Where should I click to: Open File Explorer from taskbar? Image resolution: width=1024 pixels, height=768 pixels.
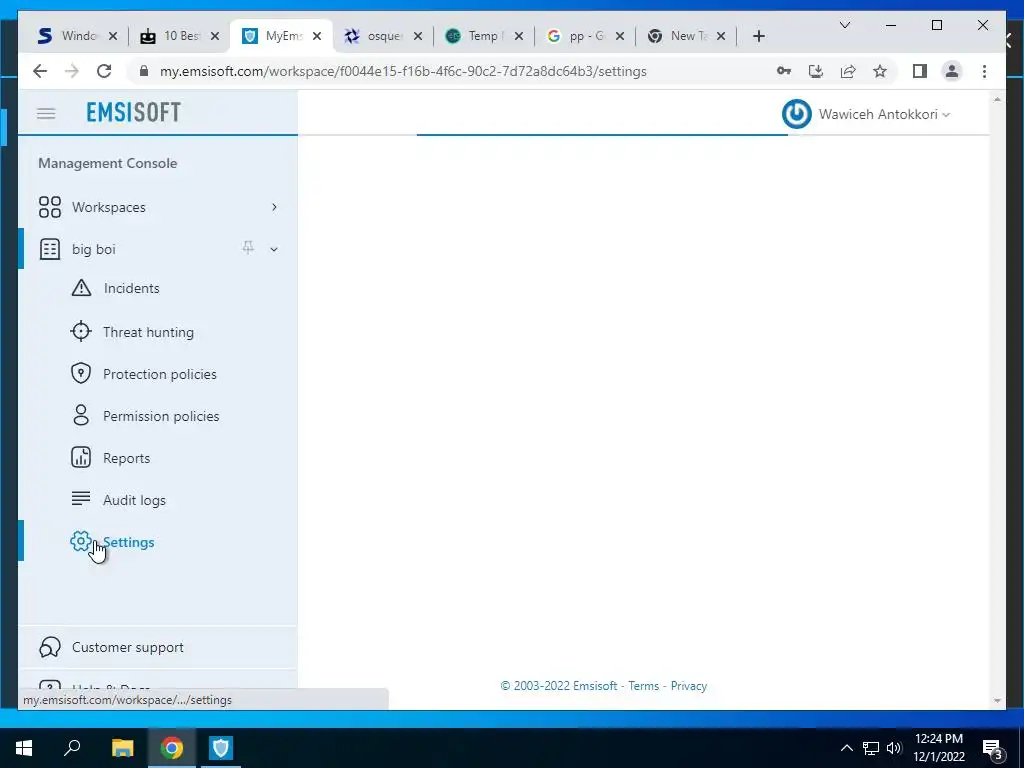[x=122, y=748]
